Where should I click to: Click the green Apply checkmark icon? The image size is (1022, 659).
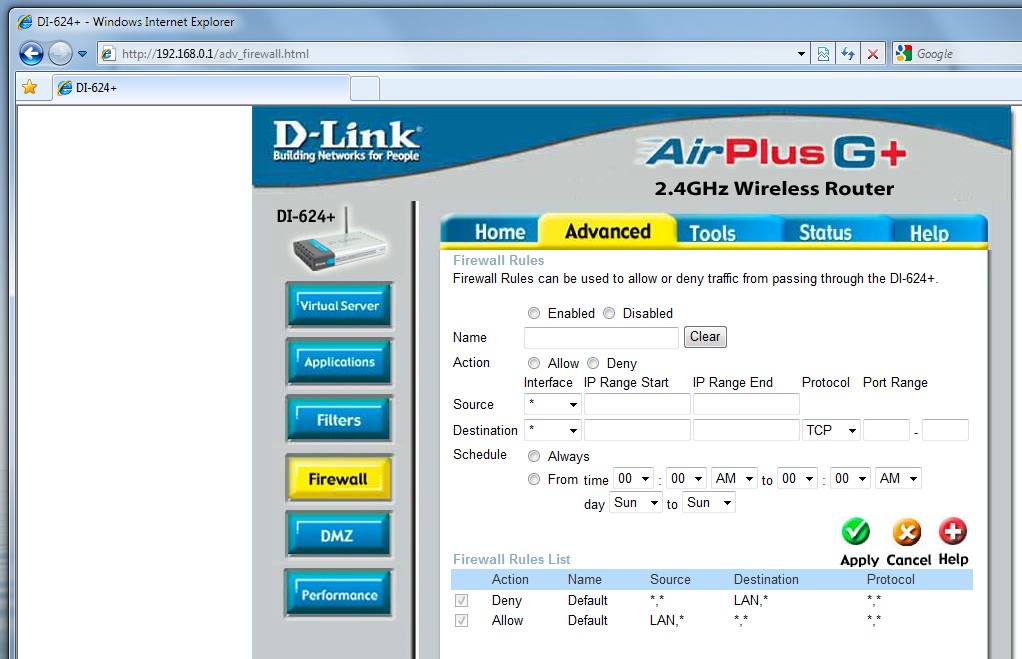click(x=856, y=532)
